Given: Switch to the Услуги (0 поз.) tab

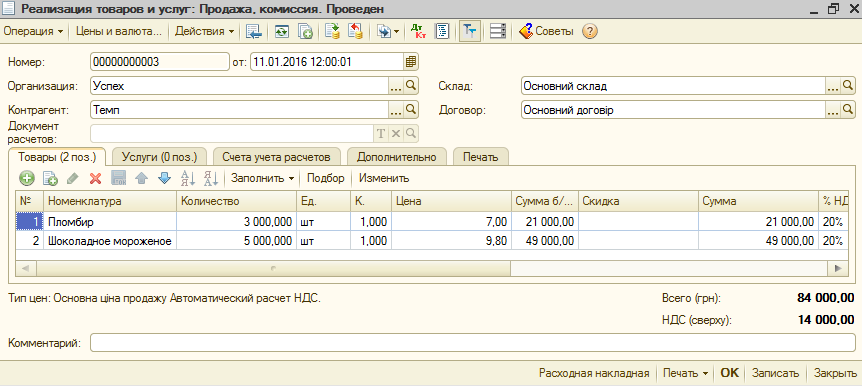Looking at the screenshot, I should (x=159, y=157).
